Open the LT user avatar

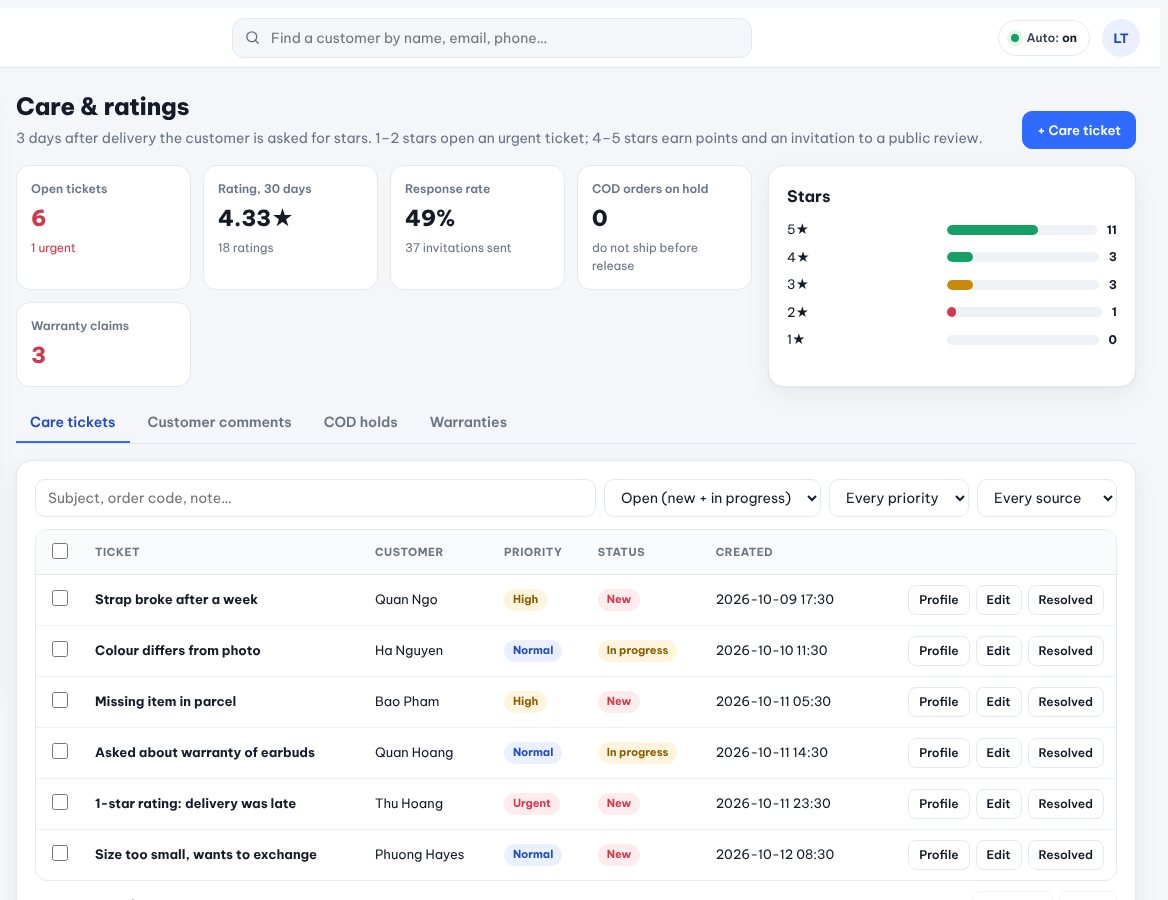[1120, 38]
